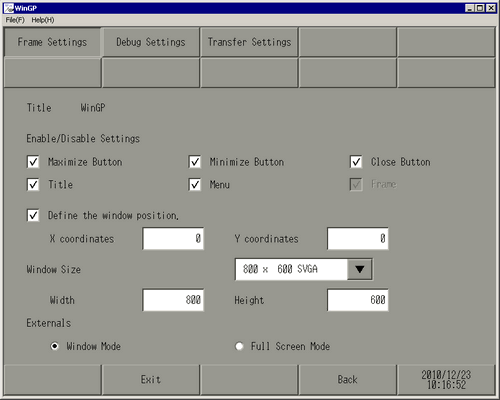Viewport: 500px width, 400px height.
Task: Switch to Transfer Settings tab
Action: (x=249, y=42)
